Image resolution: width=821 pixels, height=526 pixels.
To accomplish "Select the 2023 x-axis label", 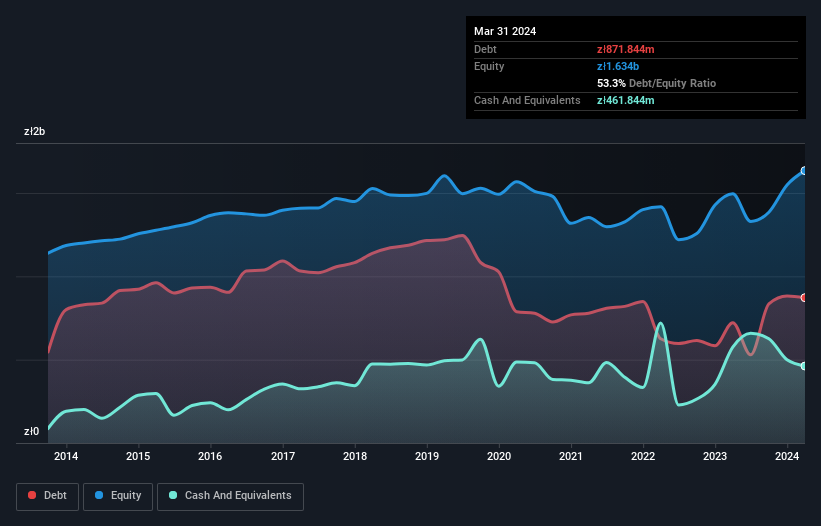I will (x=715, y=456).
